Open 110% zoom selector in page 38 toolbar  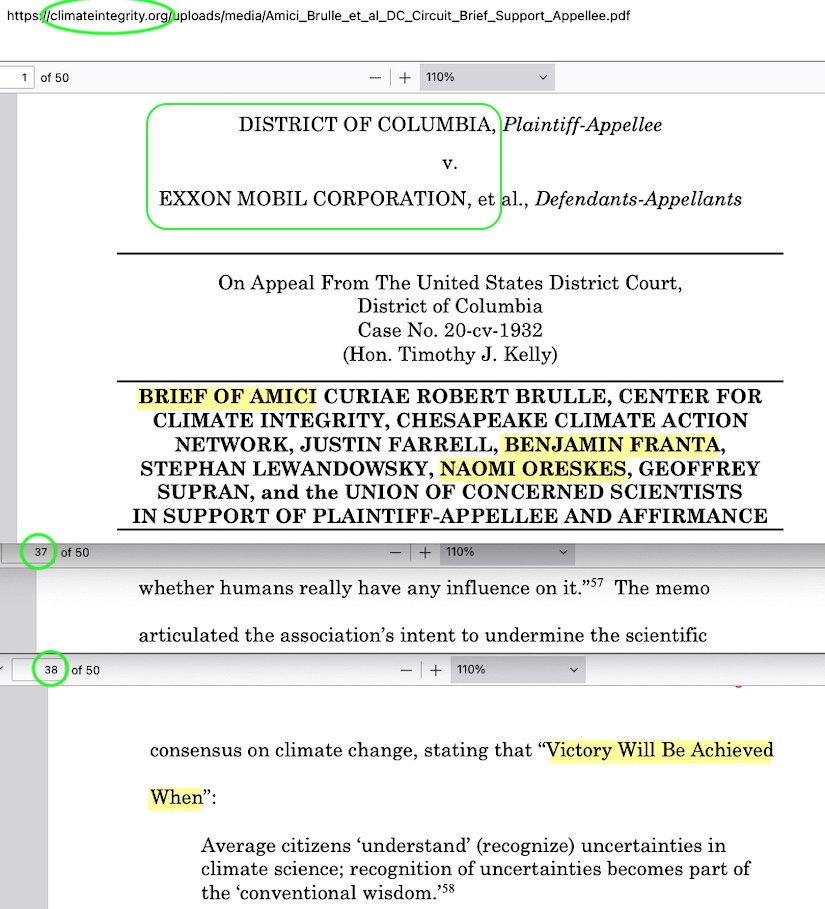pyautogui.click(x=517, y=670)
